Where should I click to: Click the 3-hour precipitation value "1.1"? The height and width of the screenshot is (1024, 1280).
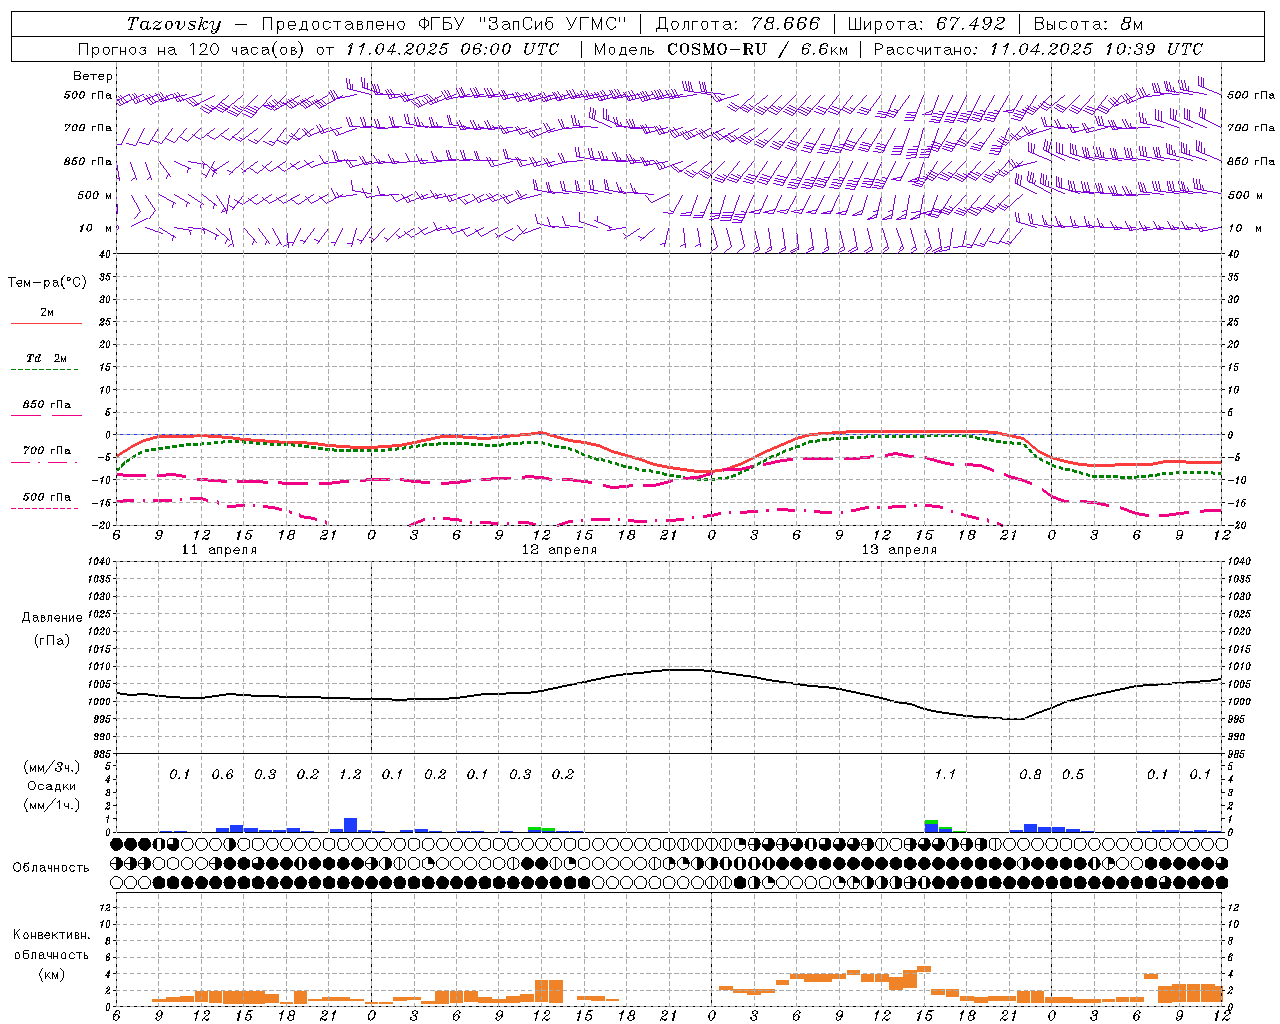point(945,775)
